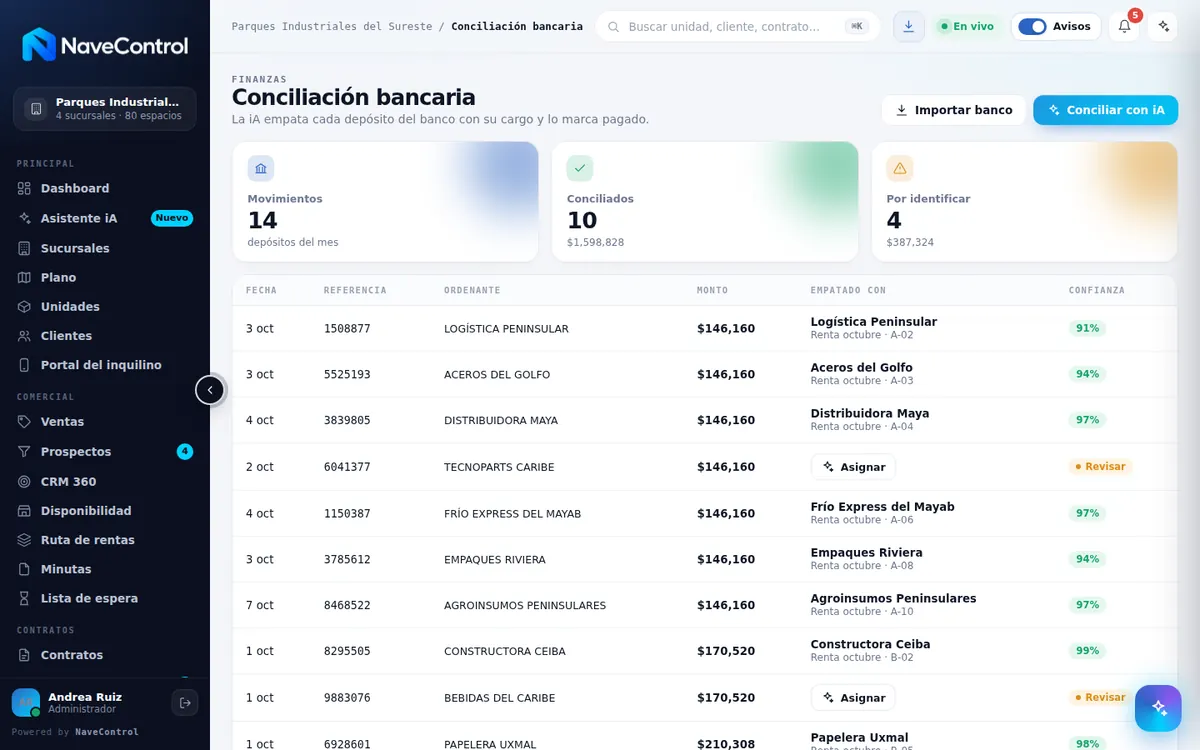Click the CRM 360 target icon
The width and height of the screenshot is (1200, 750).
pyautogui.click(x=25, y=481)
